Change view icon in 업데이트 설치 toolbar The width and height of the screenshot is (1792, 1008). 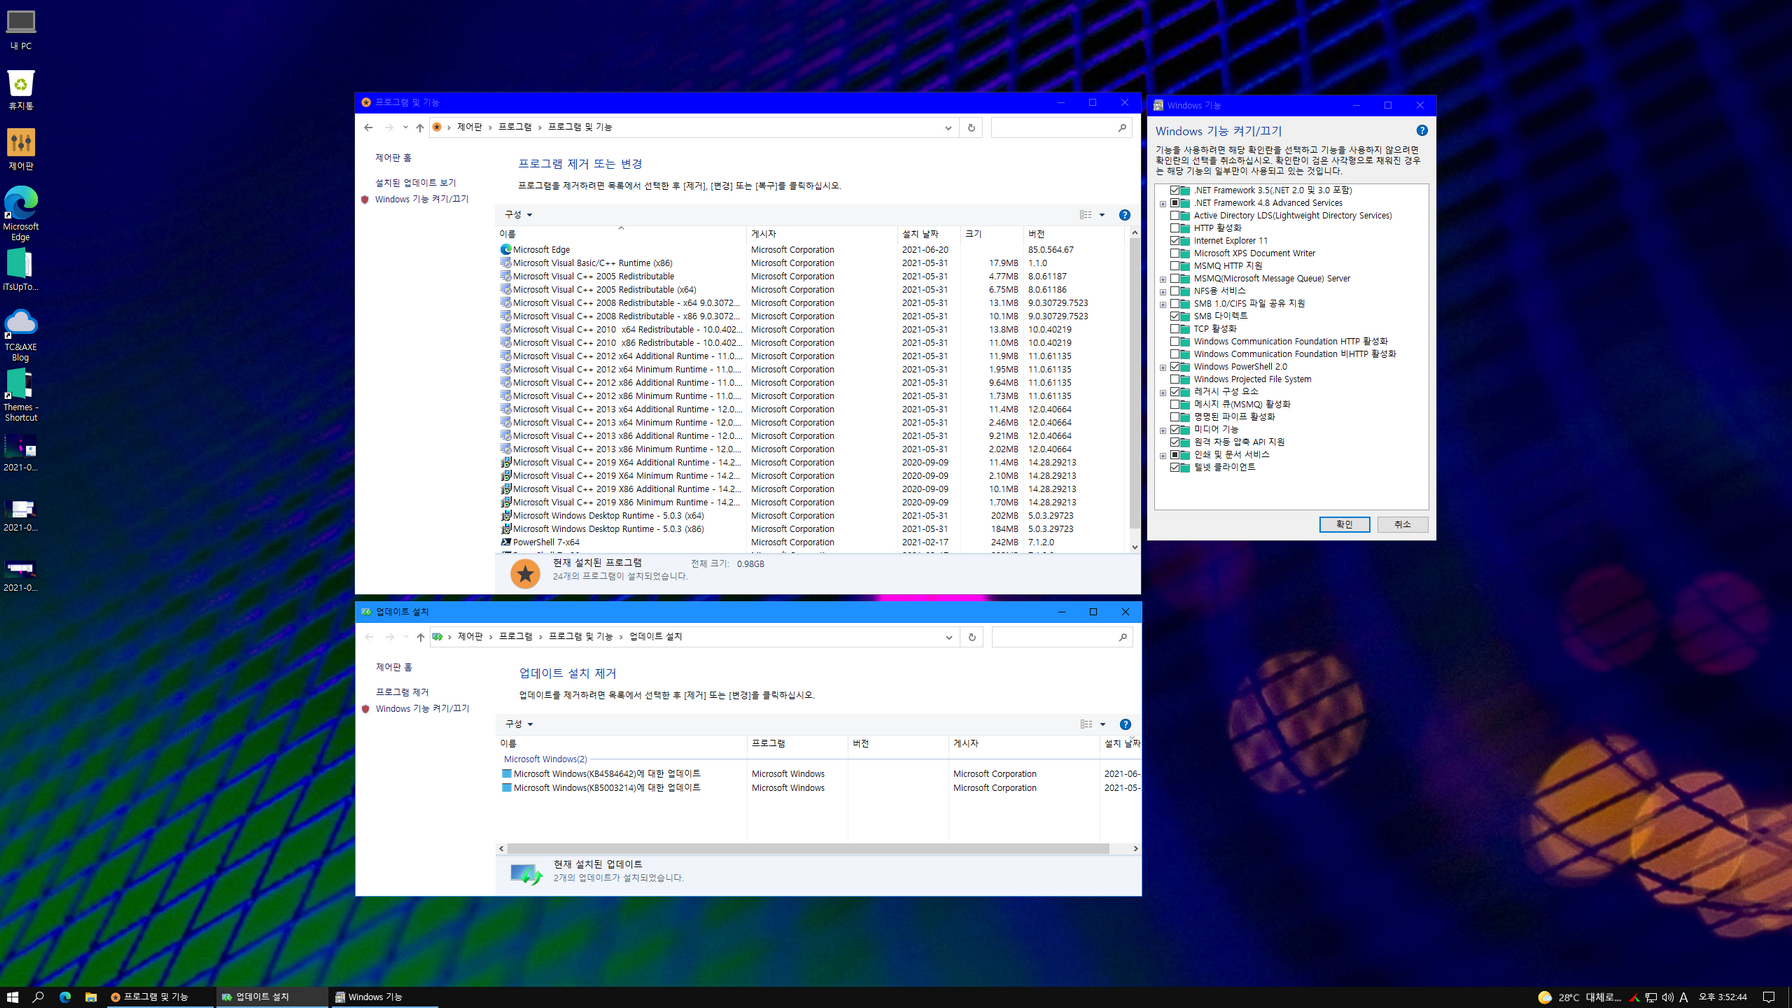[1087, 724]
